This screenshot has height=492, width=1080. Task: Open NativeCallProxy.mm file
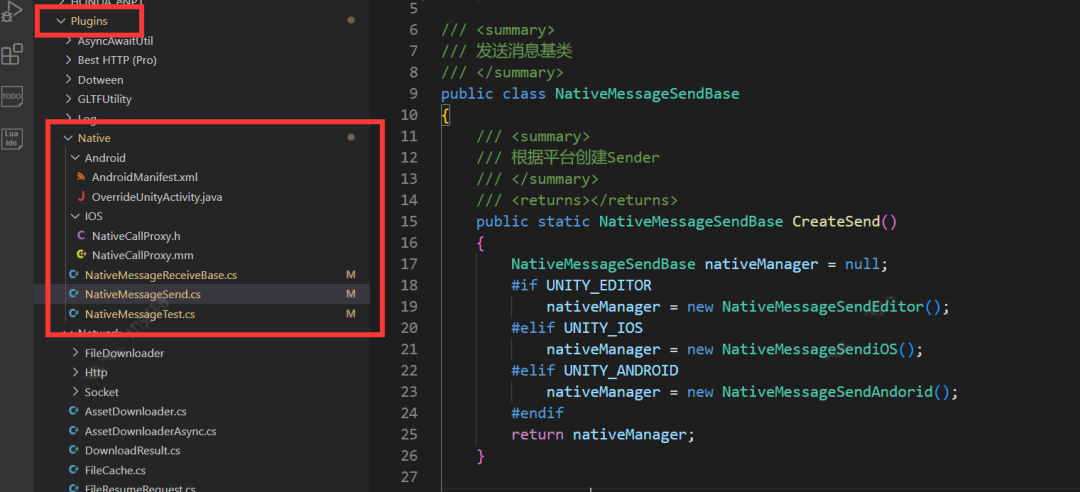(x=143, y=255)
